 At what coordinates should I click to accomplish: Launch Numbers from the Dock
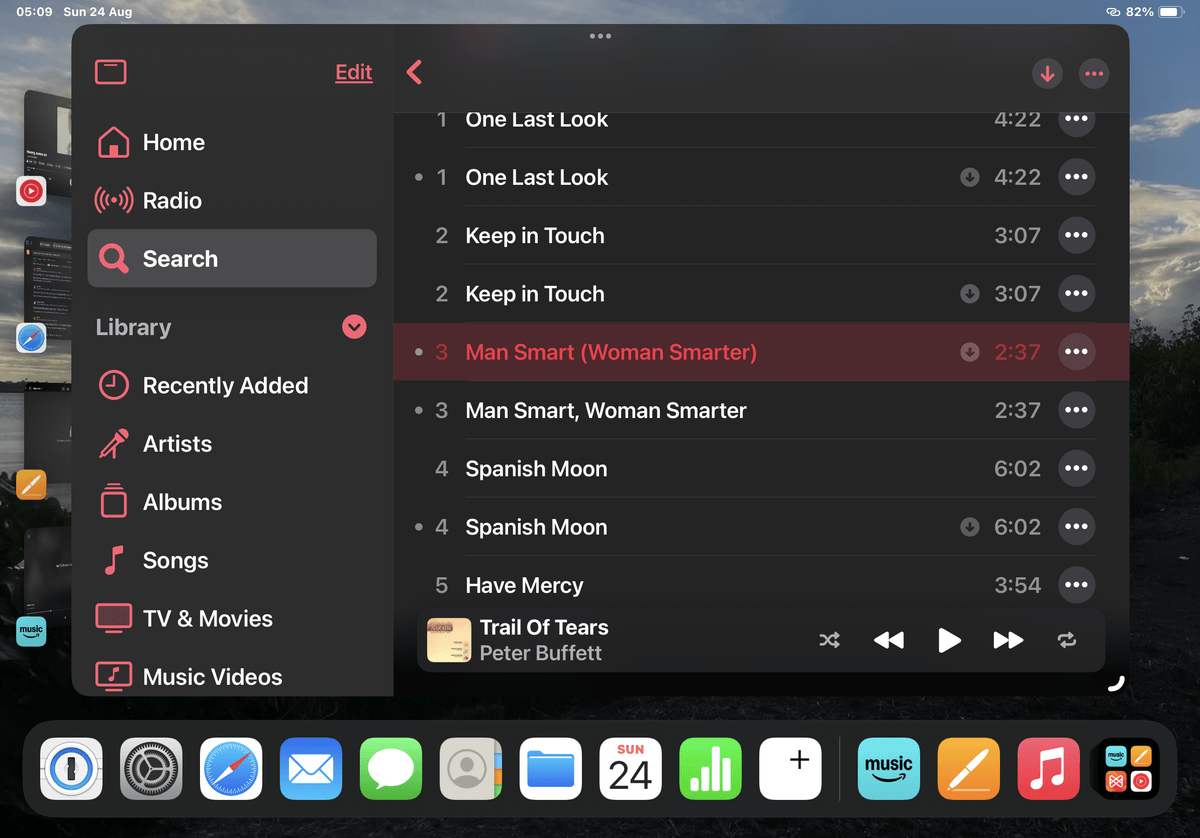tap(711, 769)
